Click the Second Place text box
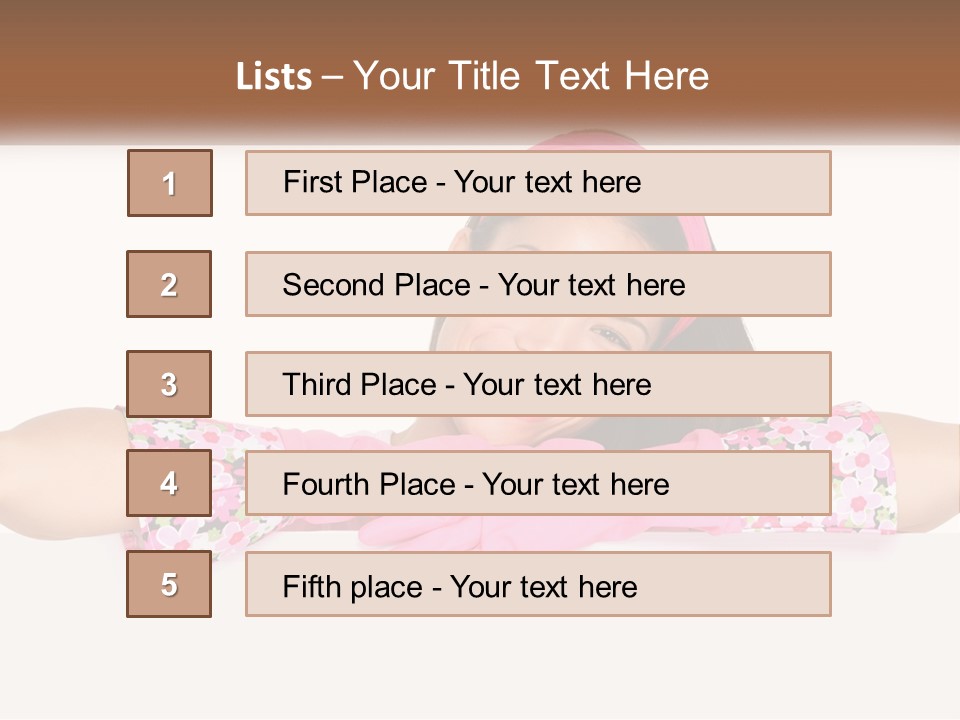The height and width of the screenshot is (720, 960). tap(538, 284)
